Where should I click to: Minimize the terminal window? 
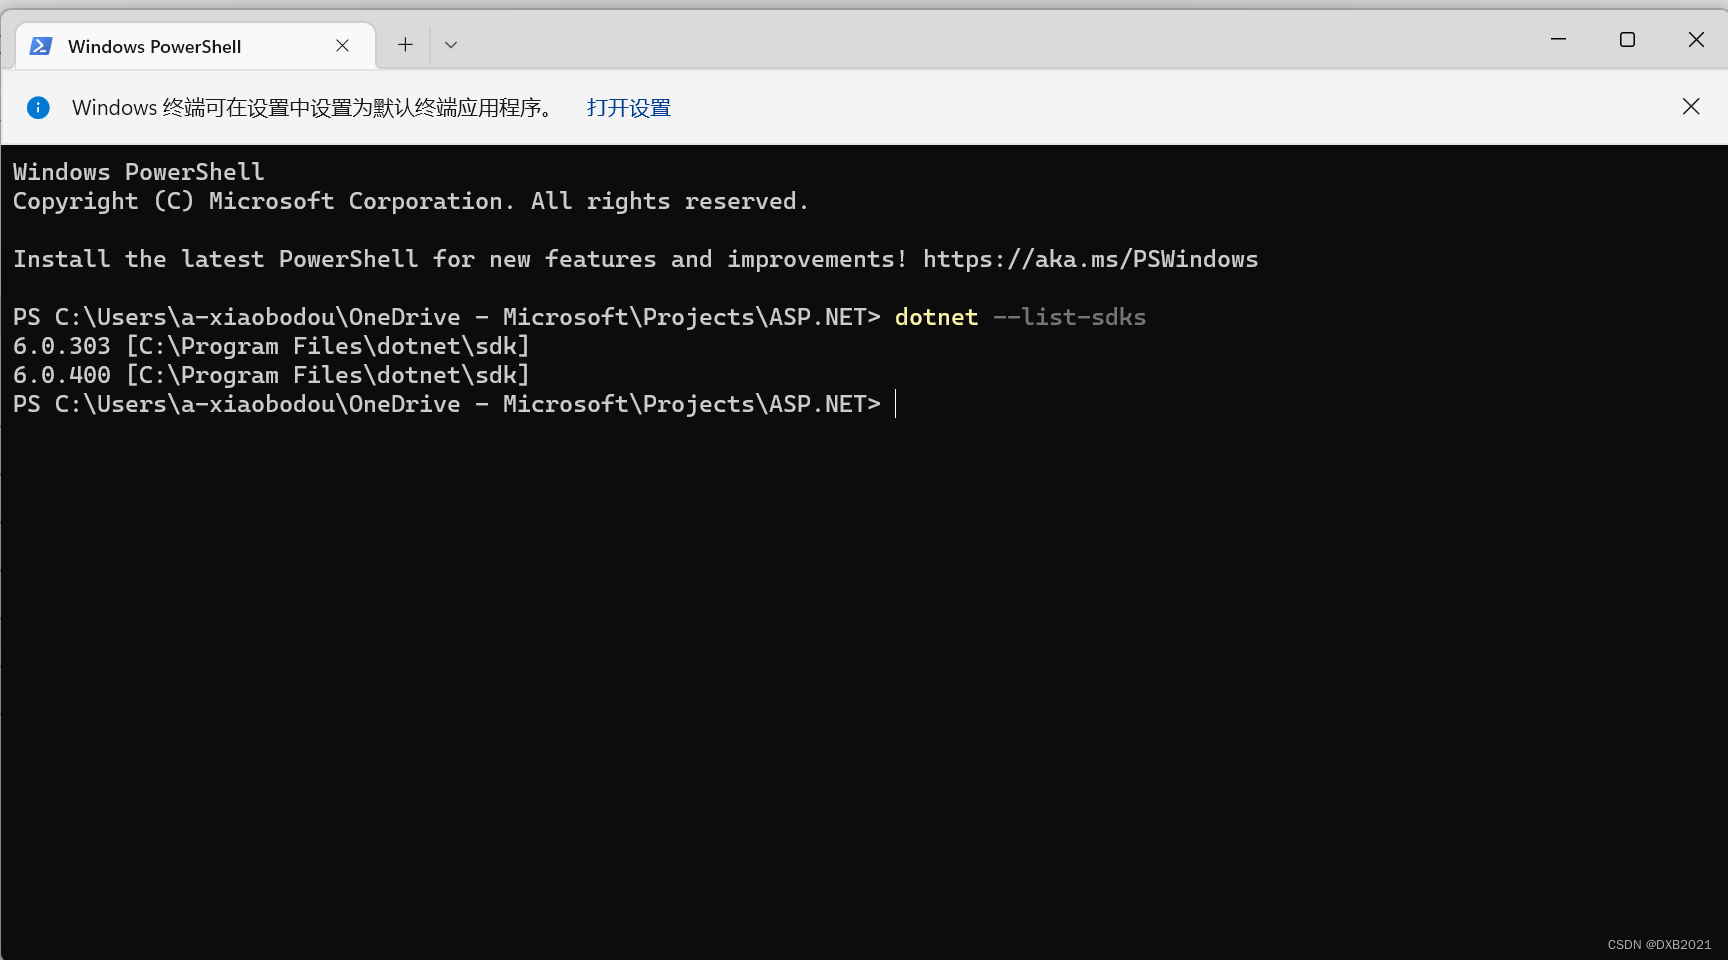pyautogui.click(x=1558, y=40)
